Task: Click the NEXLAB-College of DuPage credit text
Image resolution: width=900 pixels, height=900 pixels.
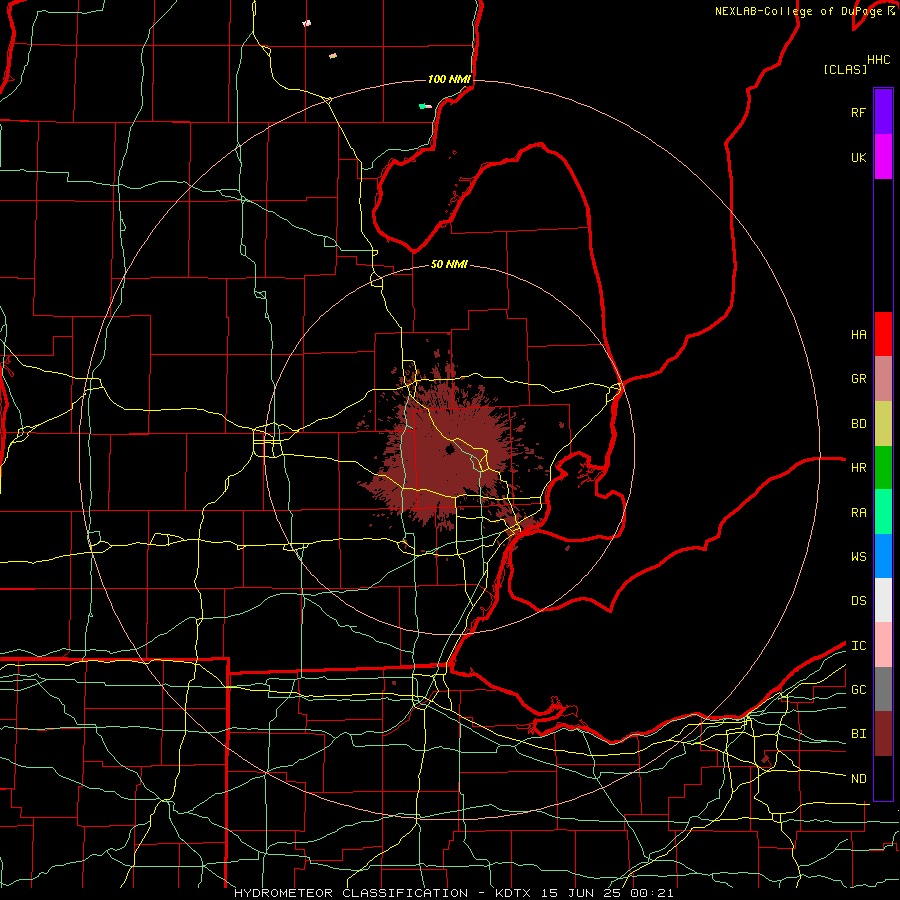Action: (800, 11)
